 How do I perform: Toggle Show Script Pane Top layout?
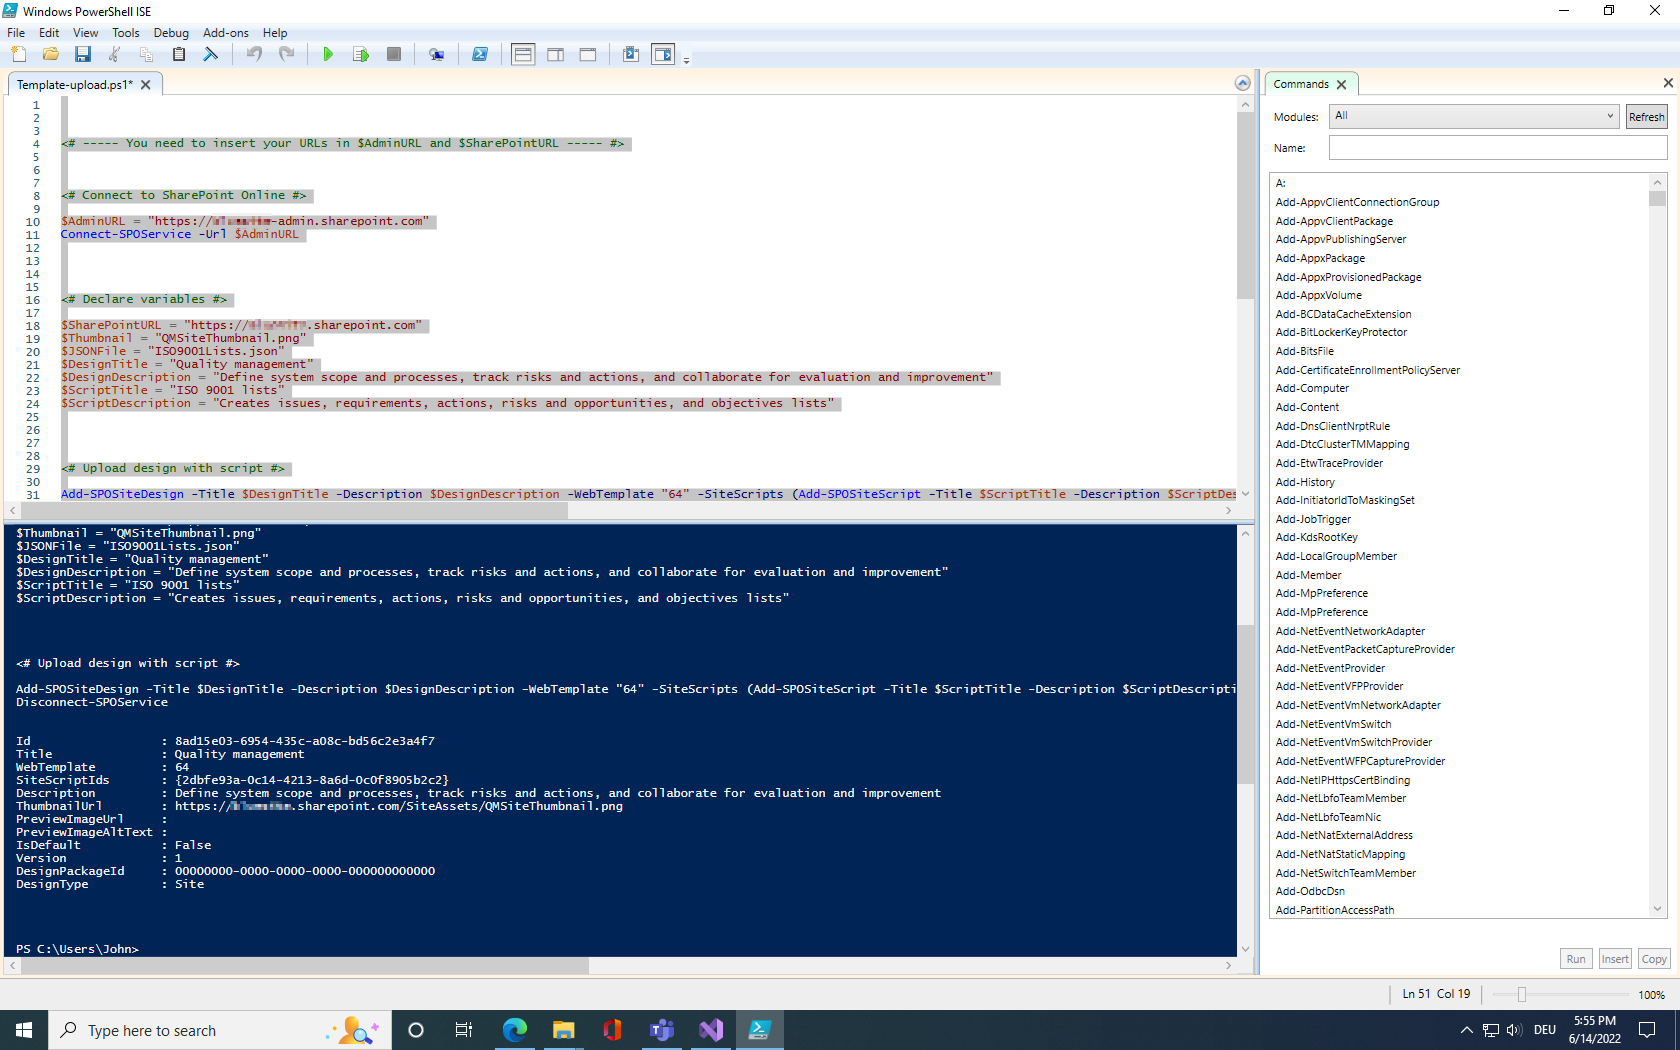tap(523, 55)
